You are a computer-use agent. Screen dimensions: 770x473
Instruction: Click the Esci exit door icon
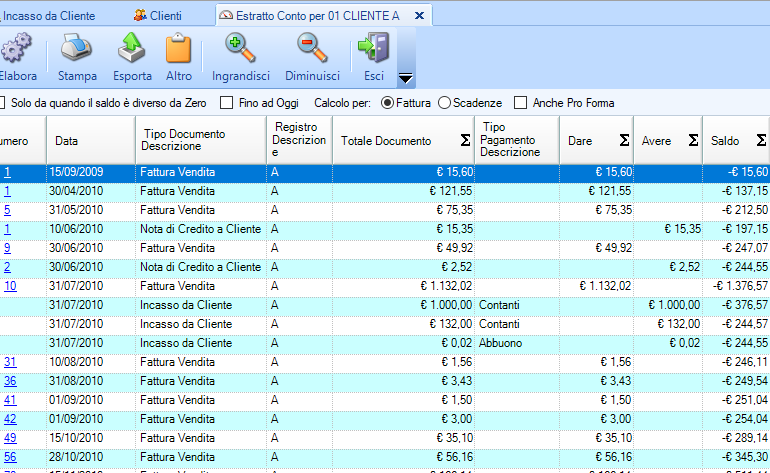pos(373,48)
